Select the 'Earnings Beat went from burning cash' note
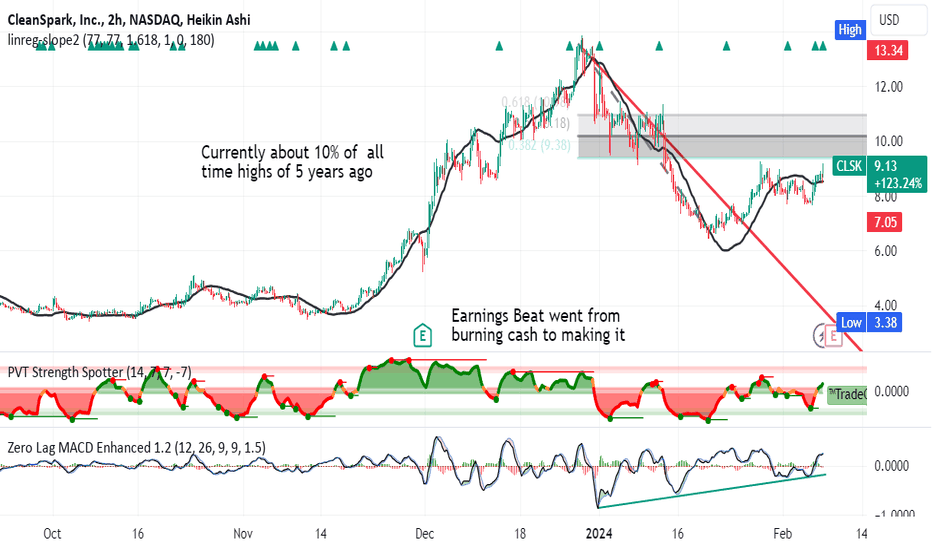Viewport: 932px width, 550px height. [x=538, y=325]
